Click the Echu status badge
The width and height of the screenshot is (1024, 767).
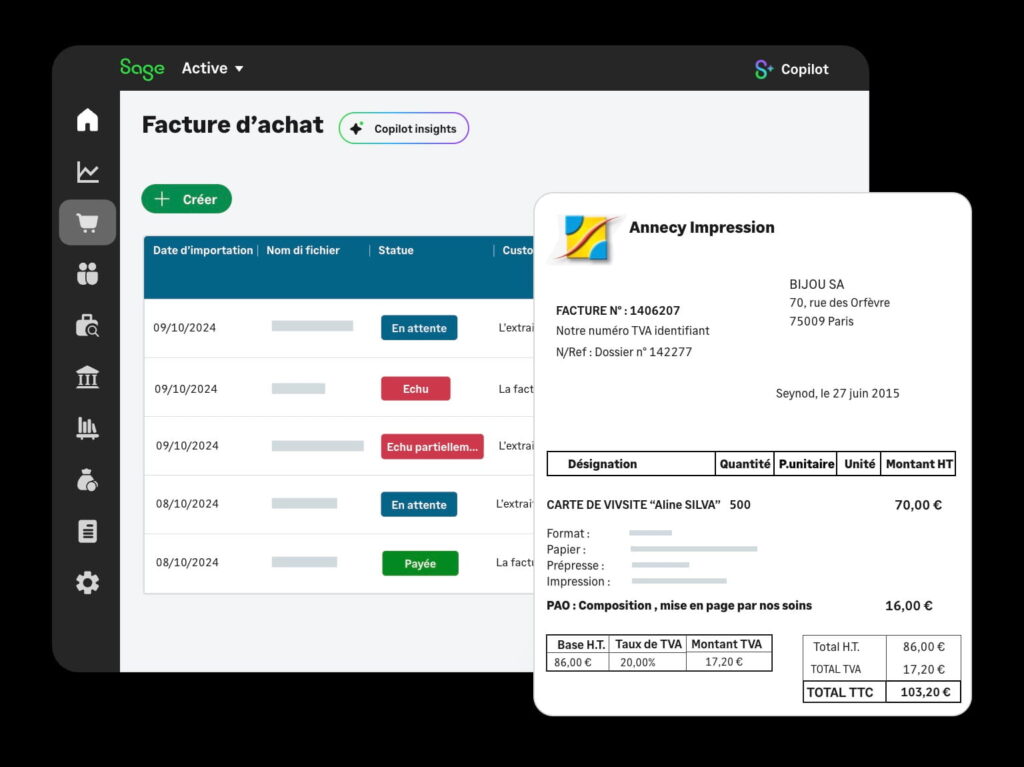pyautogui.click(x=415, y=389)
